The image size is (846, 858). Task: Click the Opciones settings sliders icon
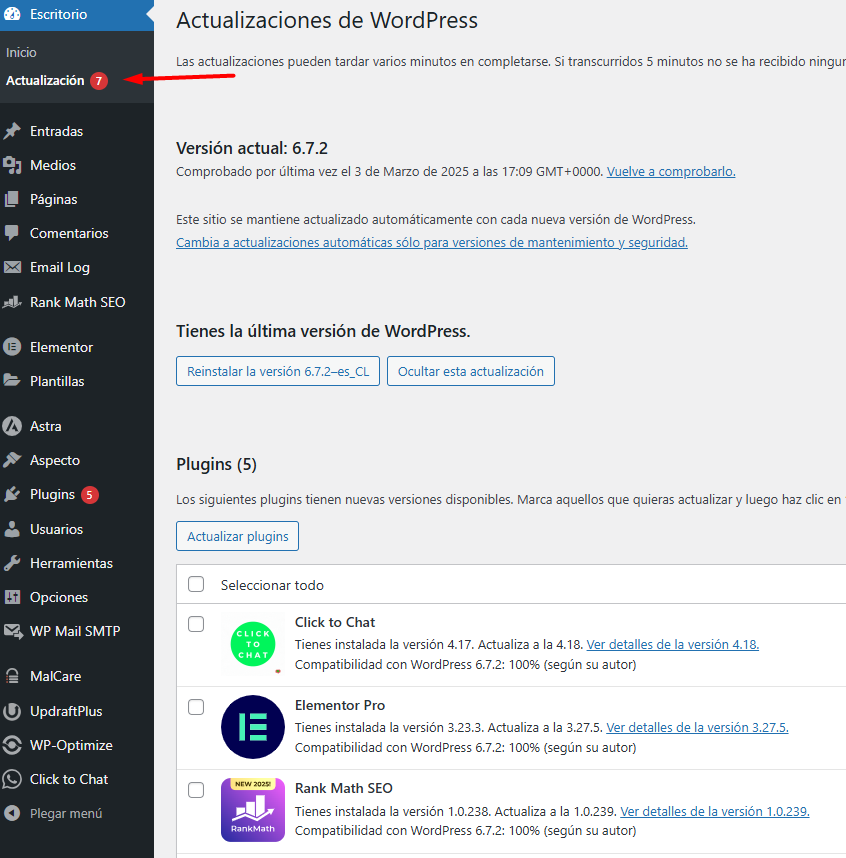(x=12, y=596)
